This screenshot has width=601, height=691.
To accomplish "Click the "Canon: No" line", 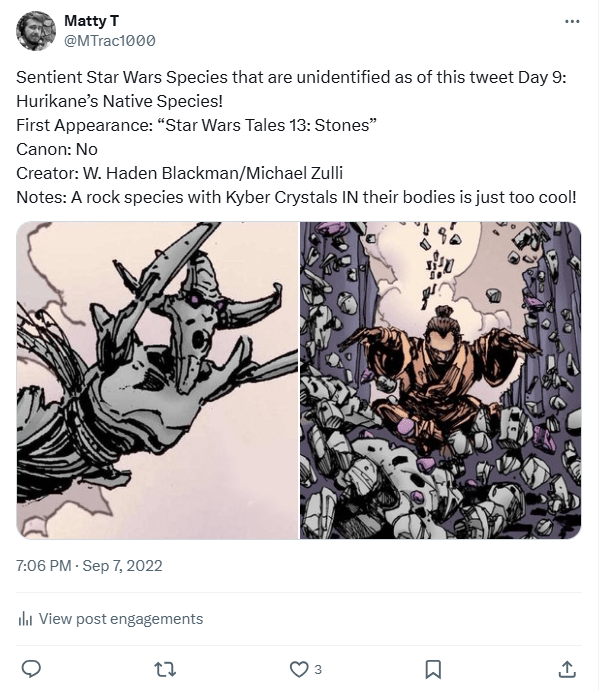I will pyautogui.click(x=57, y=149).
